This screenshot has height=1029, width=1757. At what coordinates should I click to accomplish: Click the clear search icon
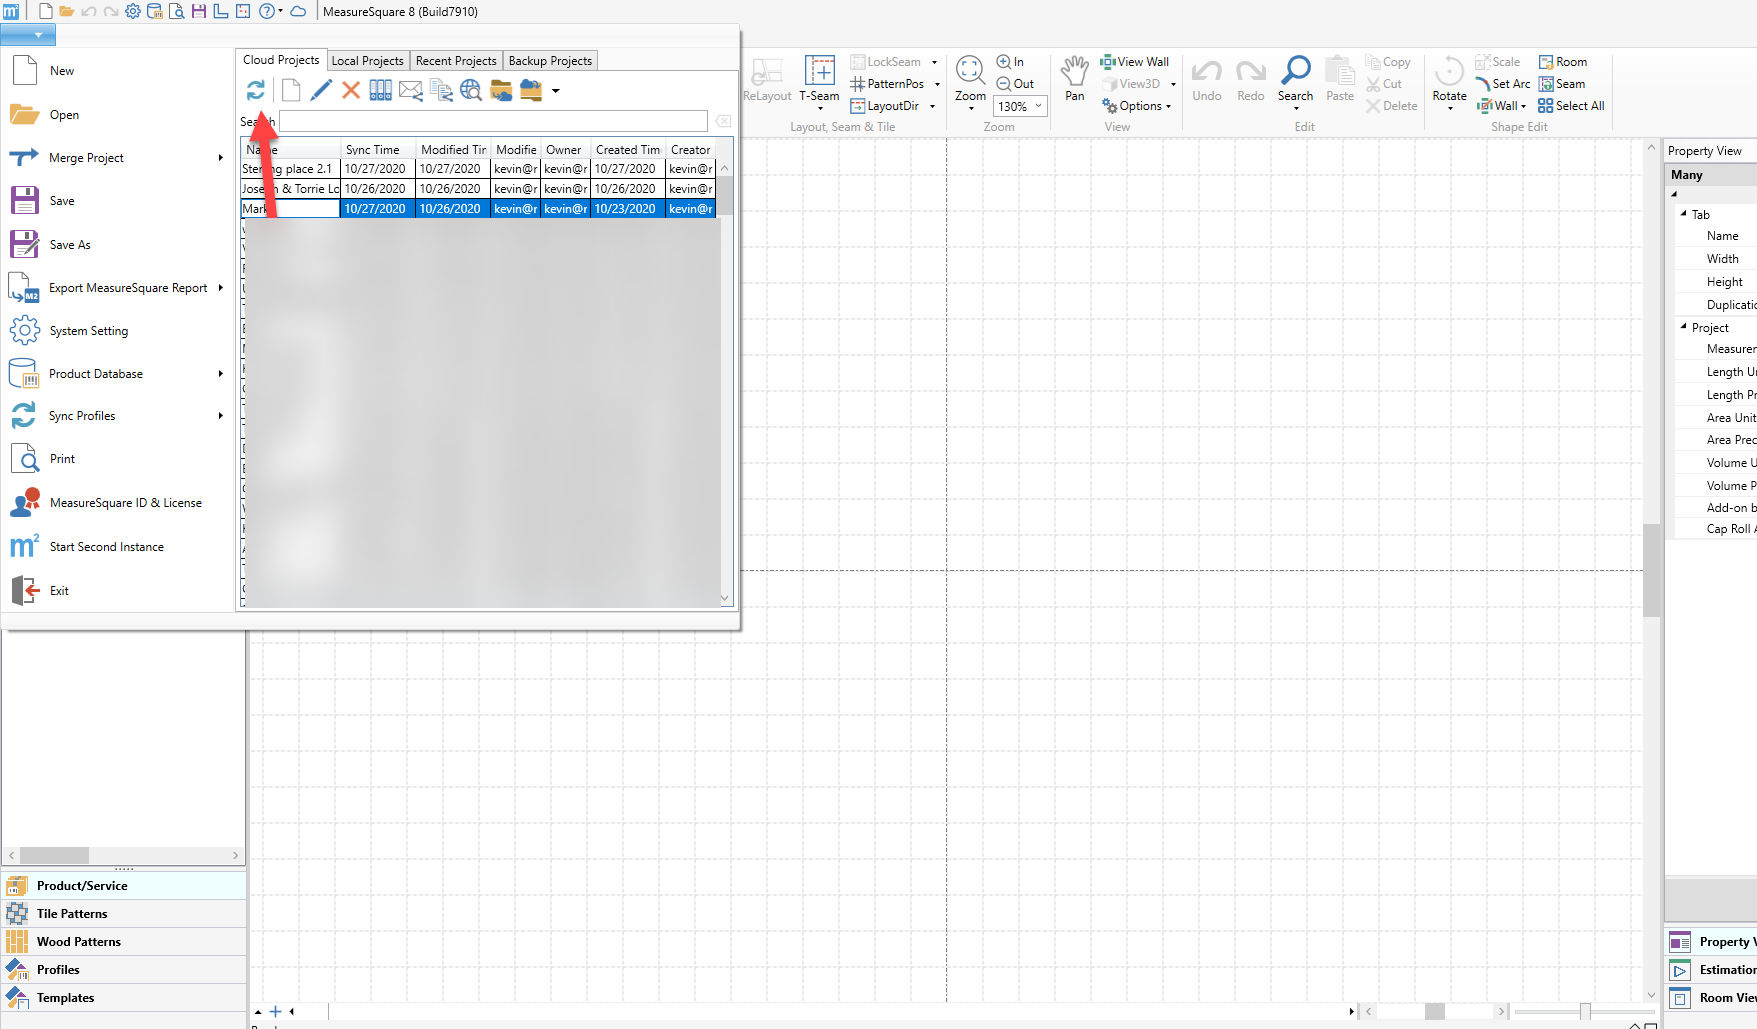[x=723, y=122]
